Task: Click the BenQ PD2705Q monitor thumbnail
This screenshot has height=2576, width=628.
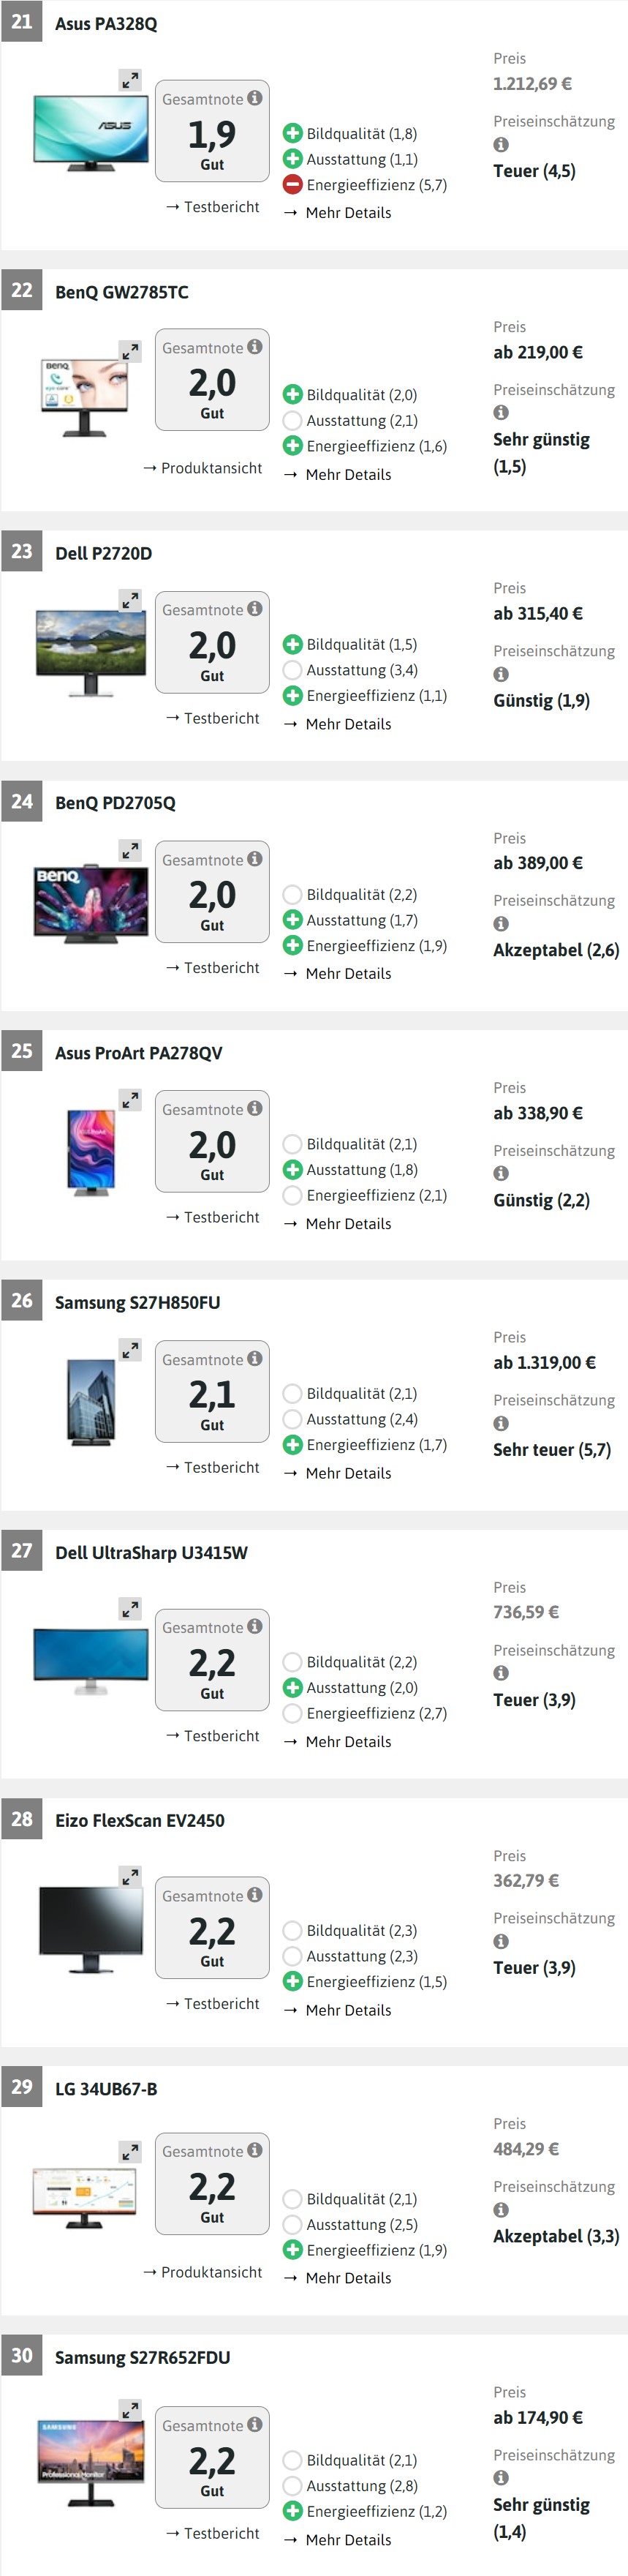Action: pyautogui.click(x=91, y=903)
